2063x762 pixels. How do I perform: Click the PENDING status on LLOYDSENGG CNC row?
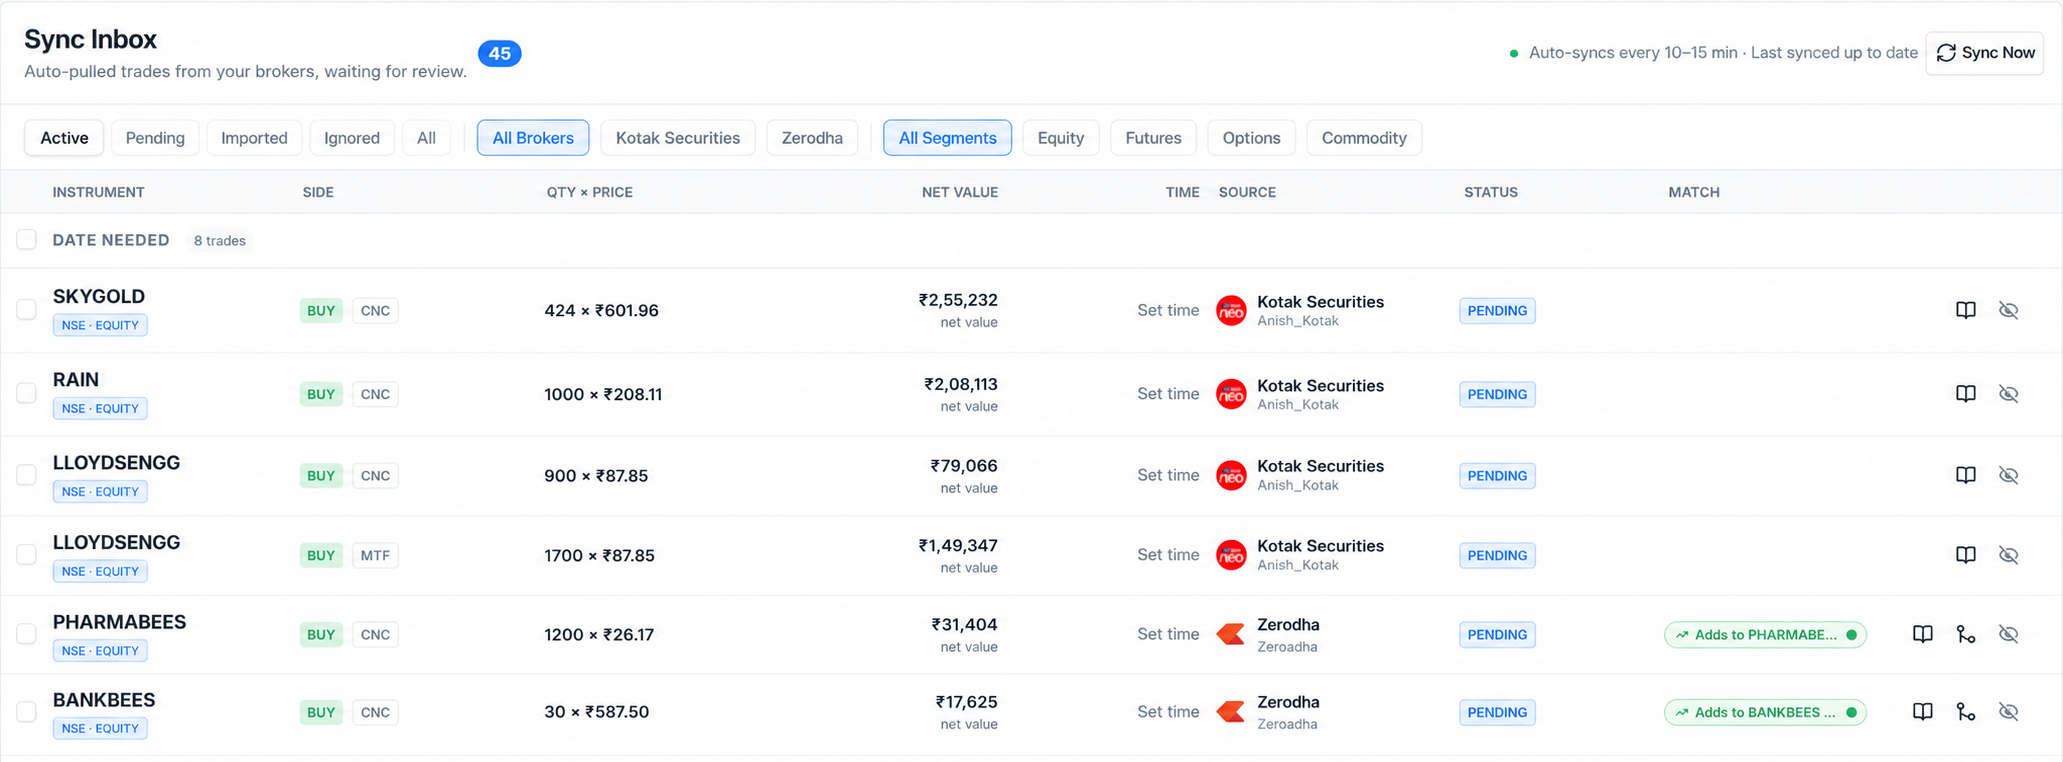point(1497,476)
